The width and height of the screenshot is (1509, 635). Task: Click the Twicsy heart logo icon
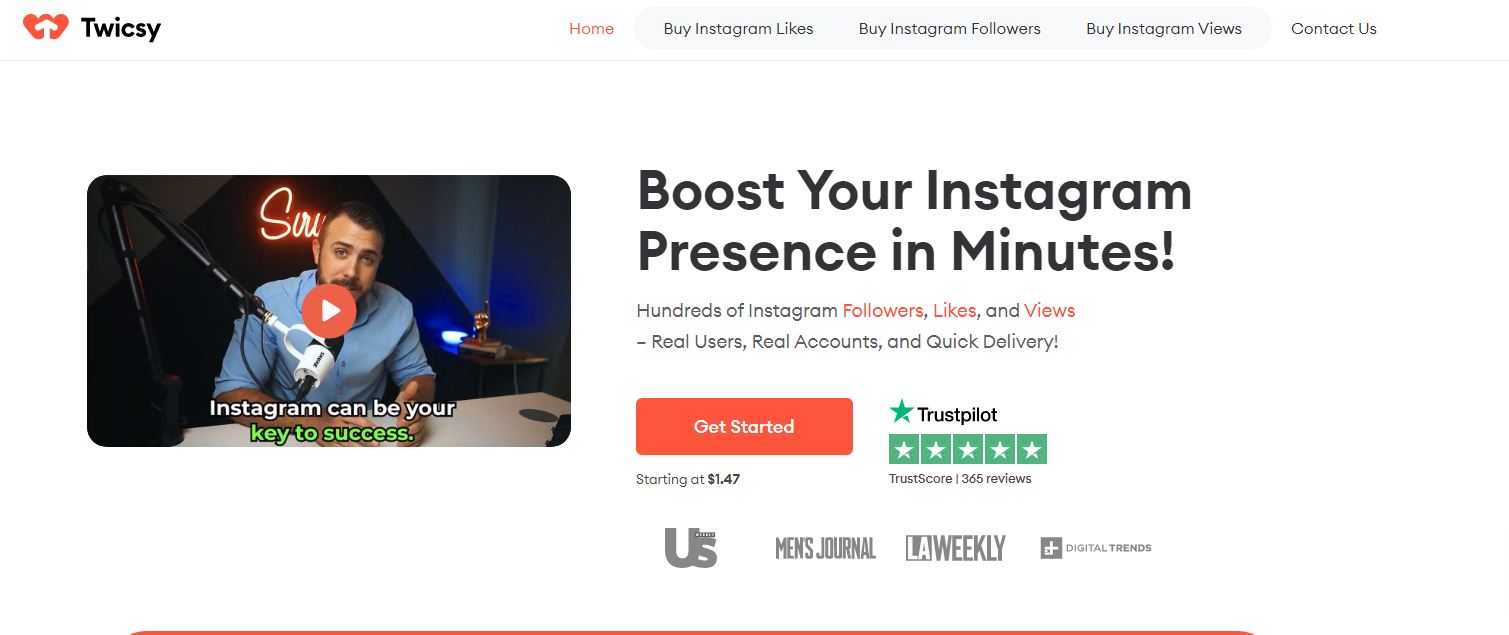click(x=46, y=27)
